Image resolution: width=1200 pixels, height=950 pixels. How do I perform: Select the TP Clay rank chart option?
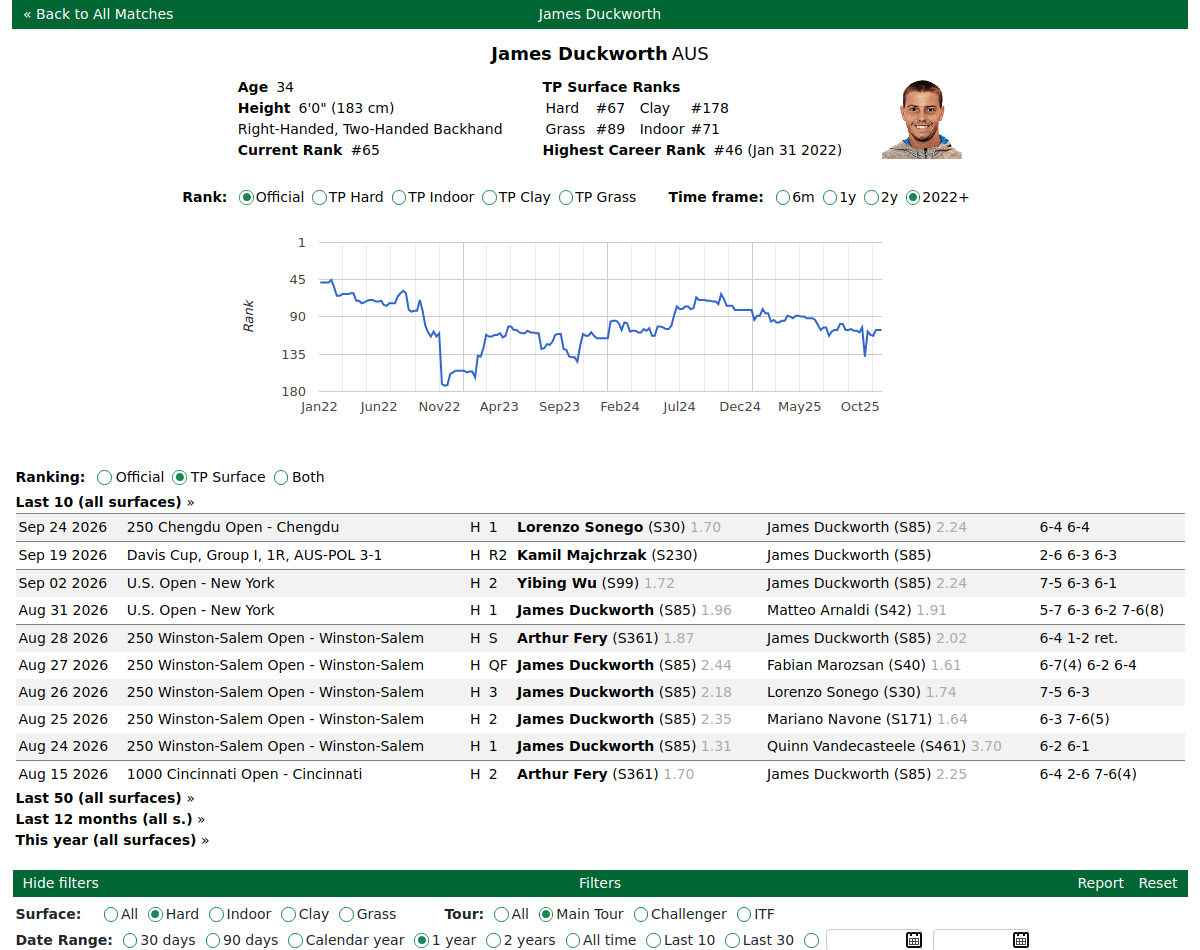coord(489,197)
